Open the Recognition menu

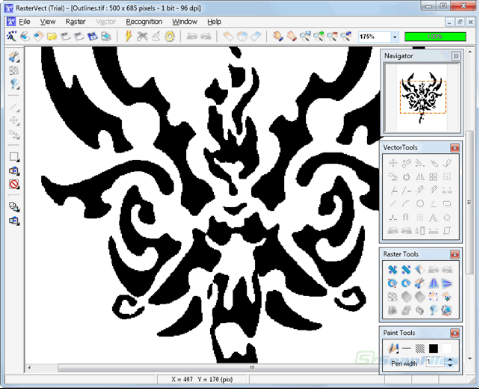(144, 22)
